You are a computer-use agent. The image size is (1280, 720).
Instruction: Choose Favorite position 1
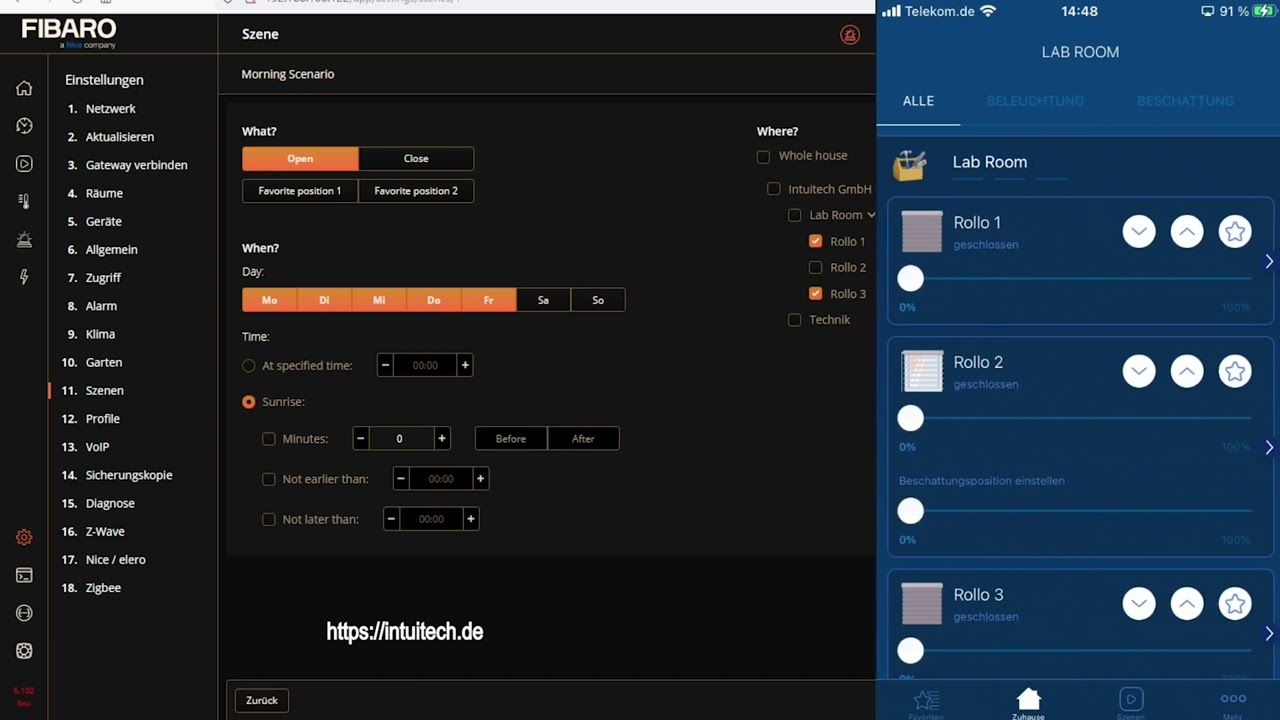(x=300, y=191)
